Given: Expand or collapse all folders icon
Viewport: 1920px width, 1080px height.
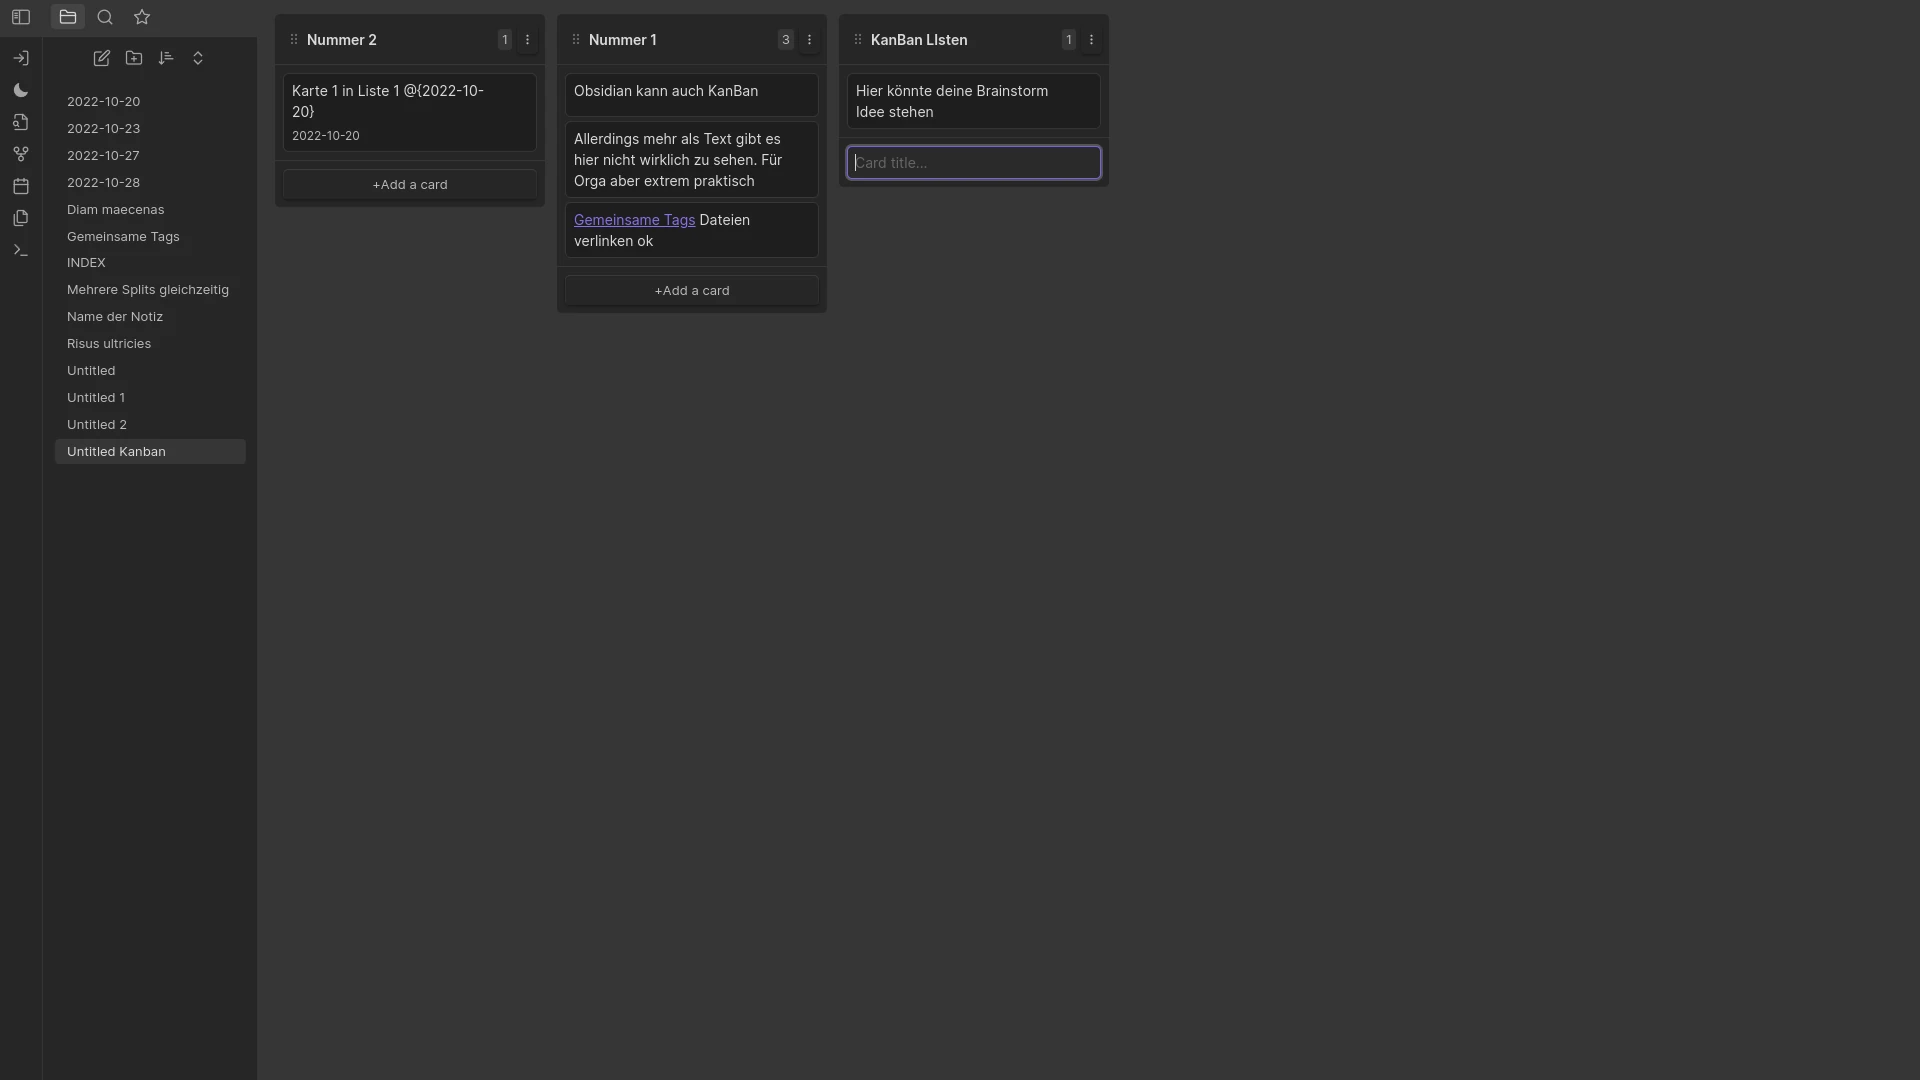Looking at the screenshot, I should pos(198,58).
